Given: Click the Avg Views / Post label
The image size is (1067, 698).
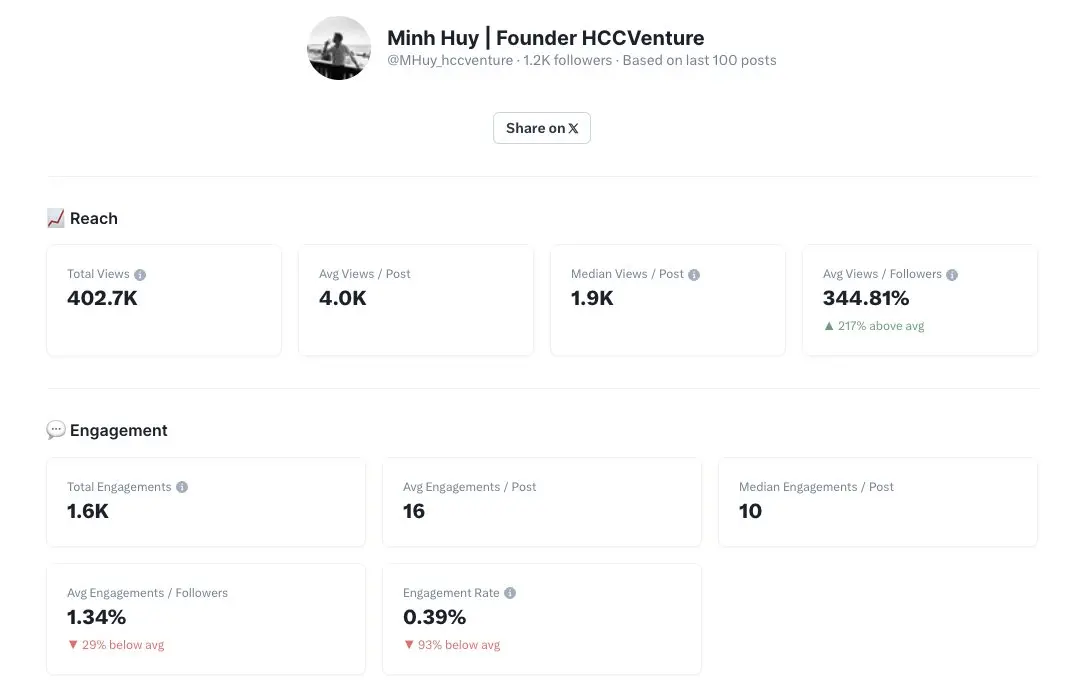Looking at the screenshot, I should (x=365, y=274).
